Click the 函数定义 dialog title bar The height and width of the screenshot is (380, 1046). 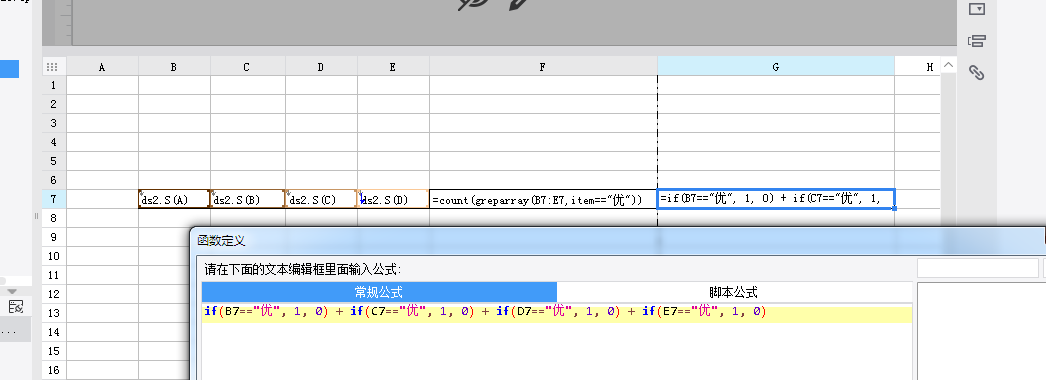click(x=617, y=241)
